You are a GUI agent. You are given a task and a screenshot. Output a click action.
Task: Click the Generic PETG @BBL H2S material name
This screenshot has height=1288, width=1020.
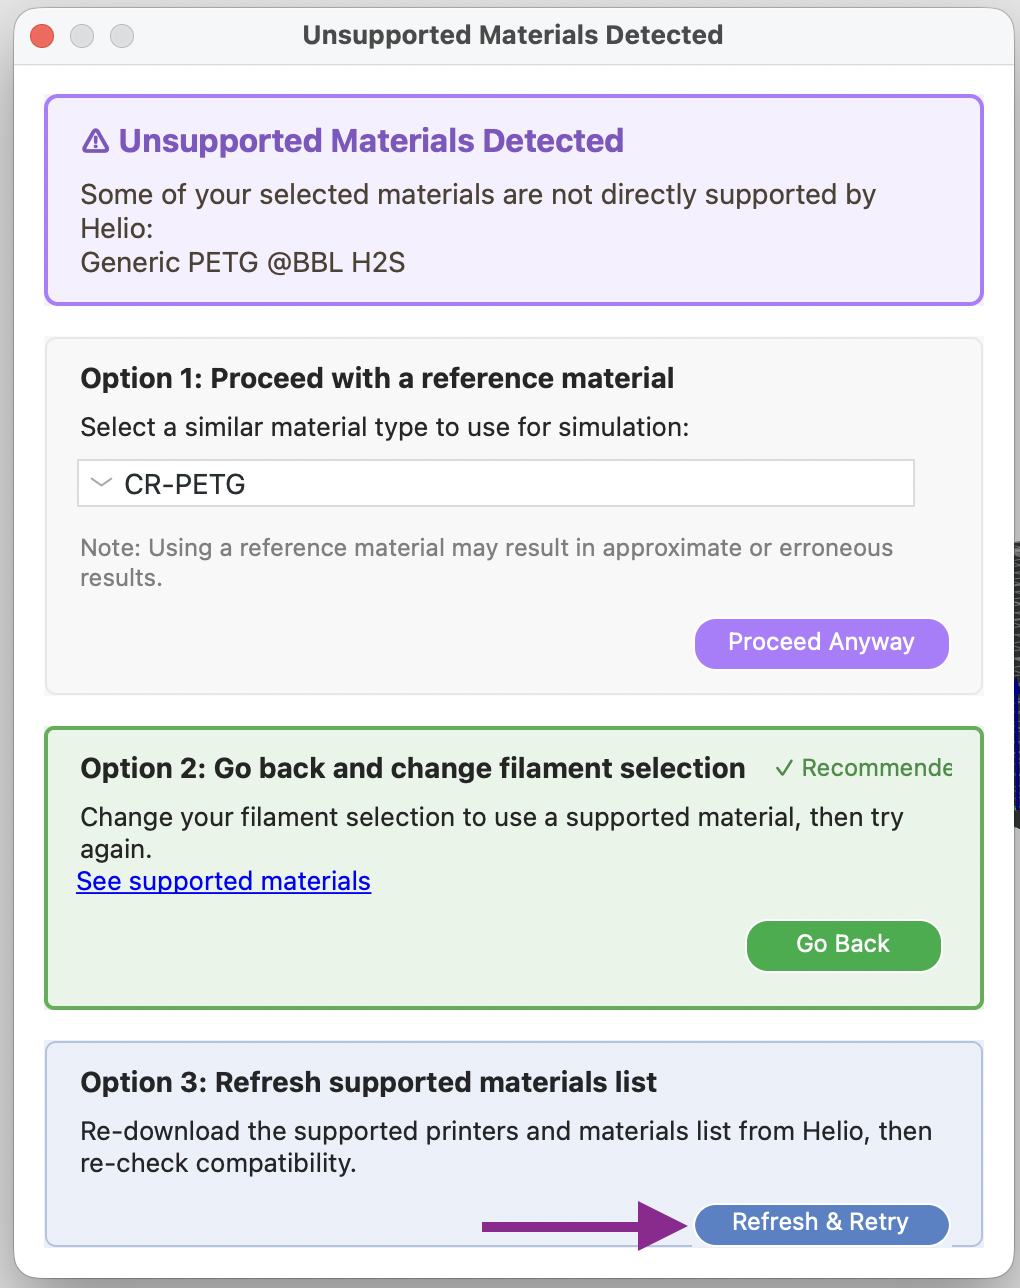click(242, 263)
